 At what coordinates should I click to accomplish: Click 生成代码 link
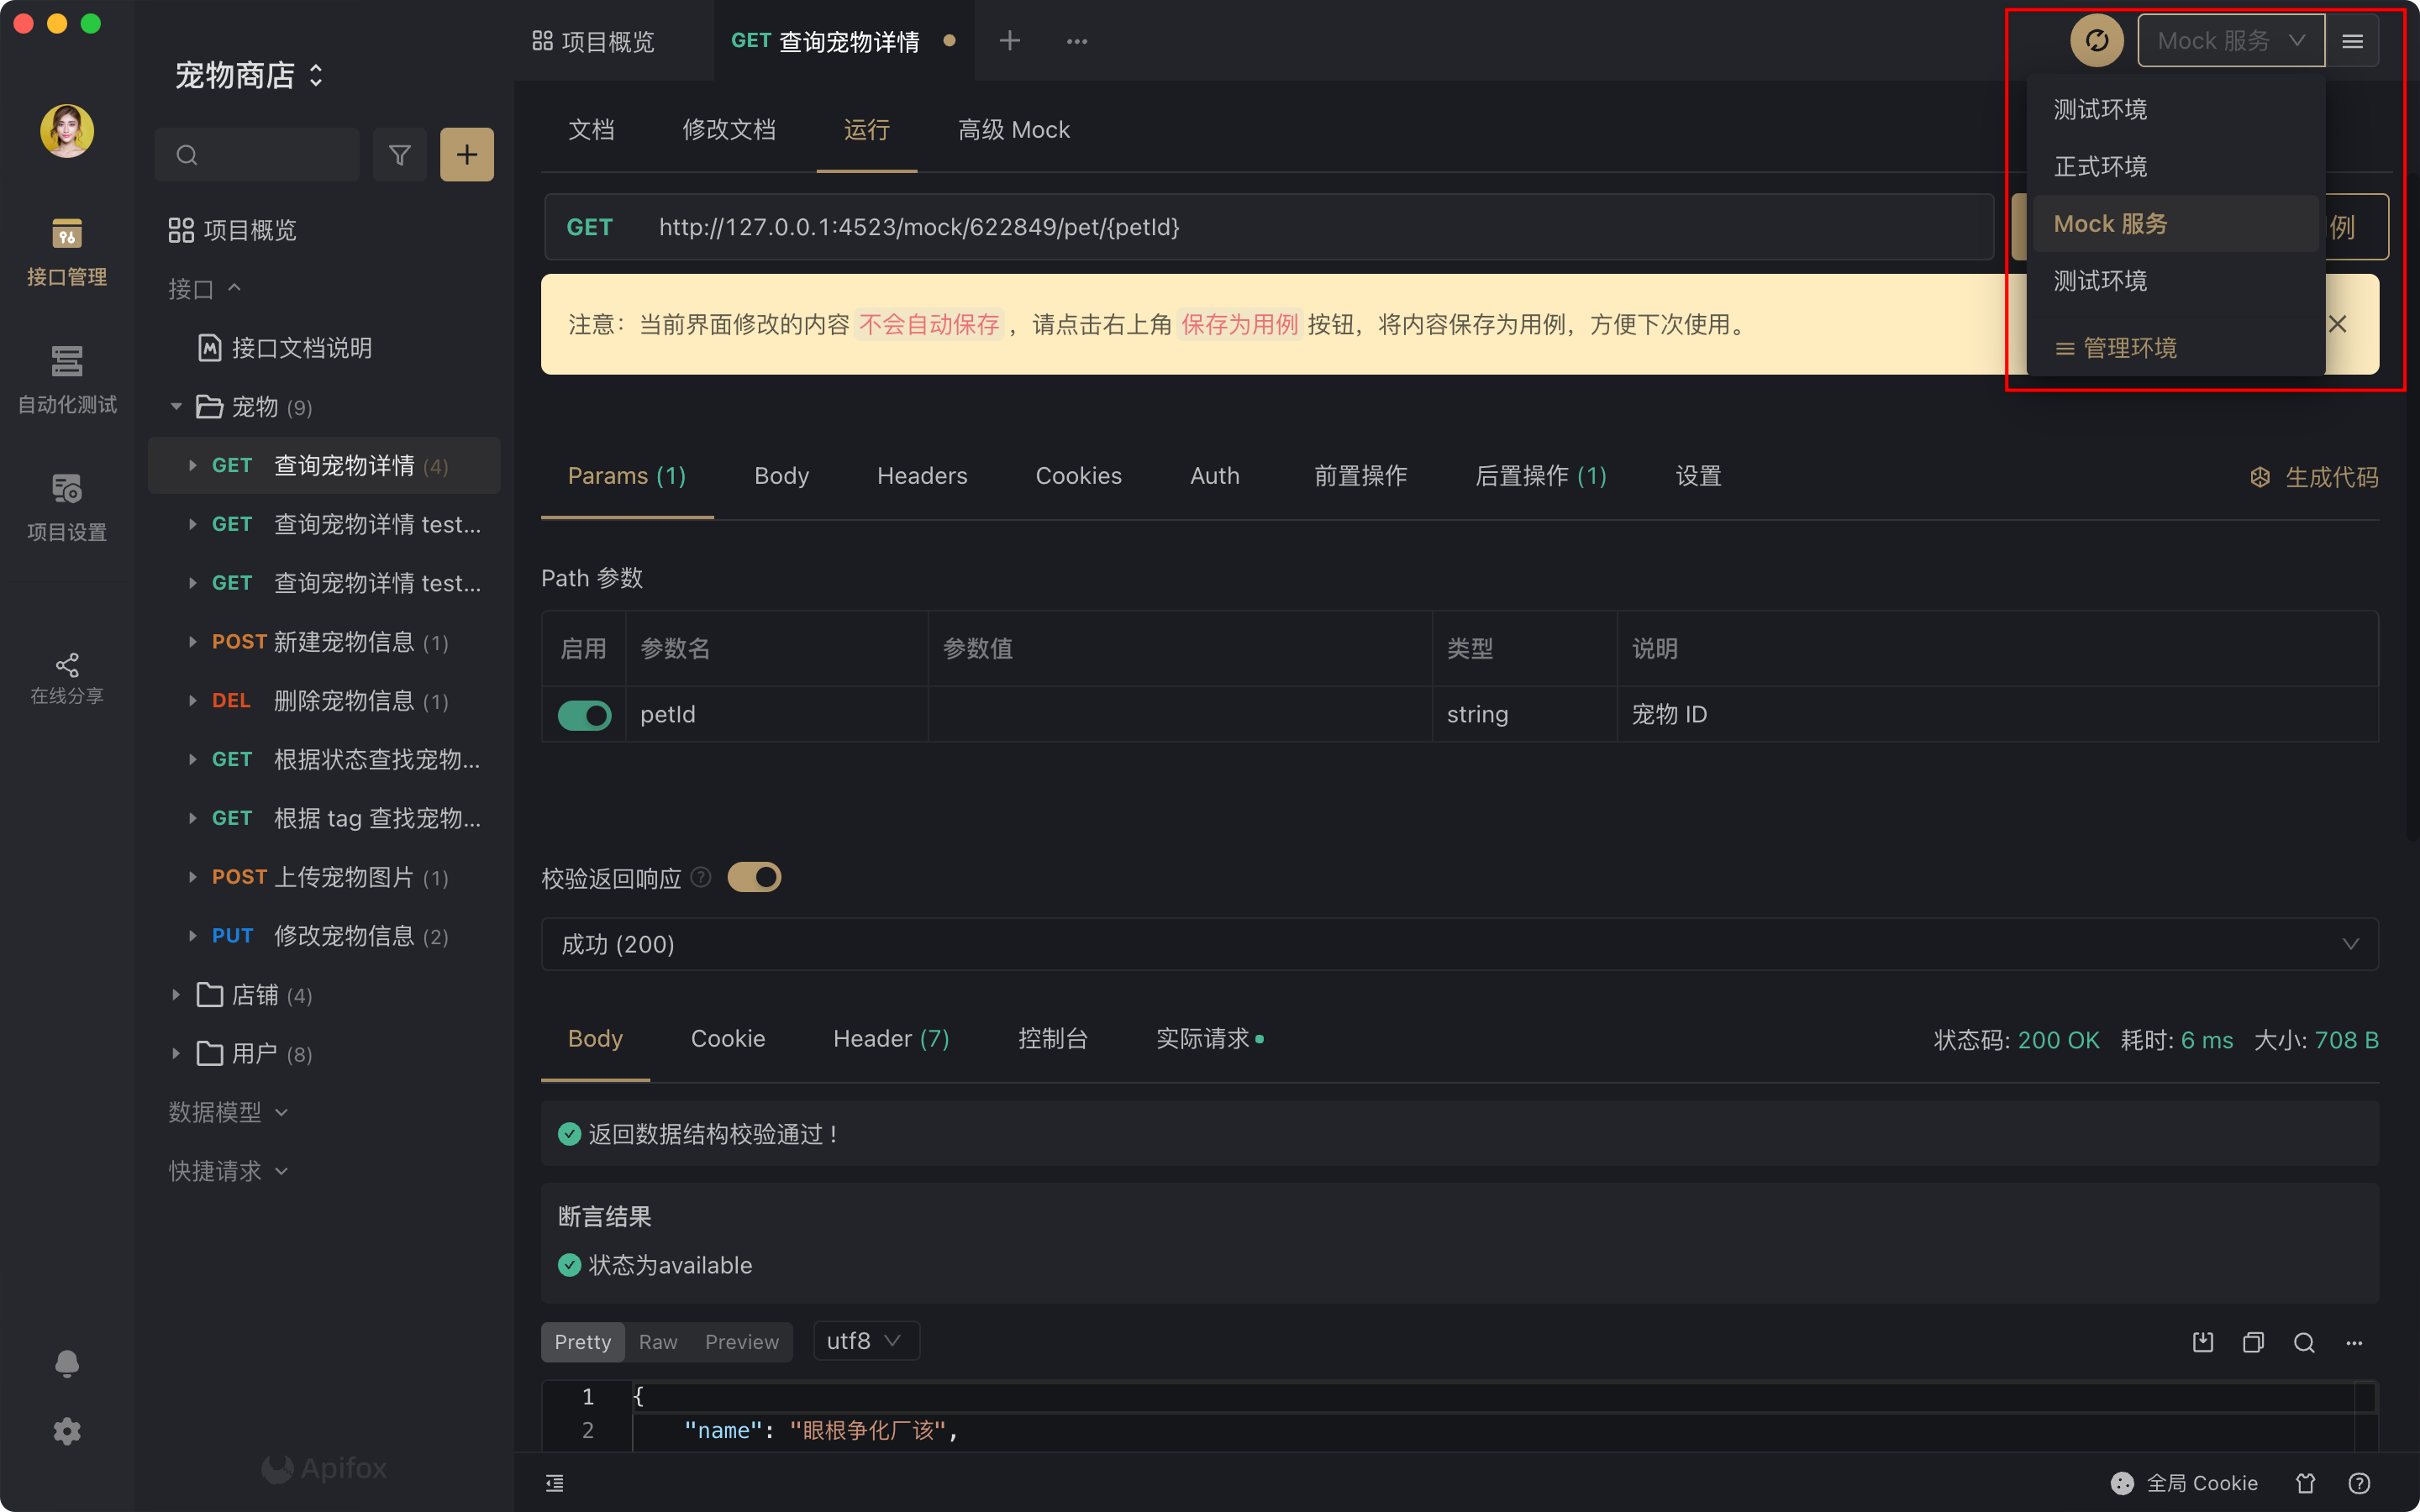pyautogui.click(x=2314, y=477)
